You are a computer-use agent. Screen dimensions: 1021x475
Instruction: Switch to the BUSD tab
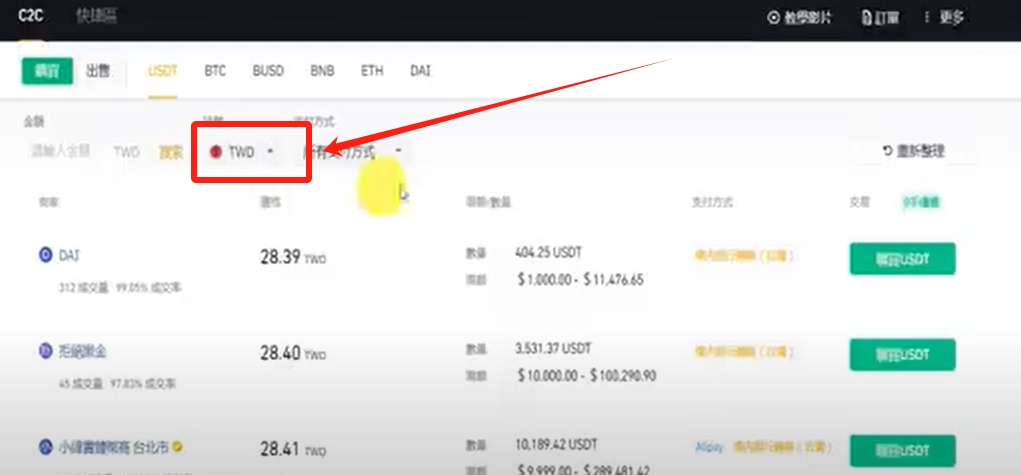(x=268, y=71)
